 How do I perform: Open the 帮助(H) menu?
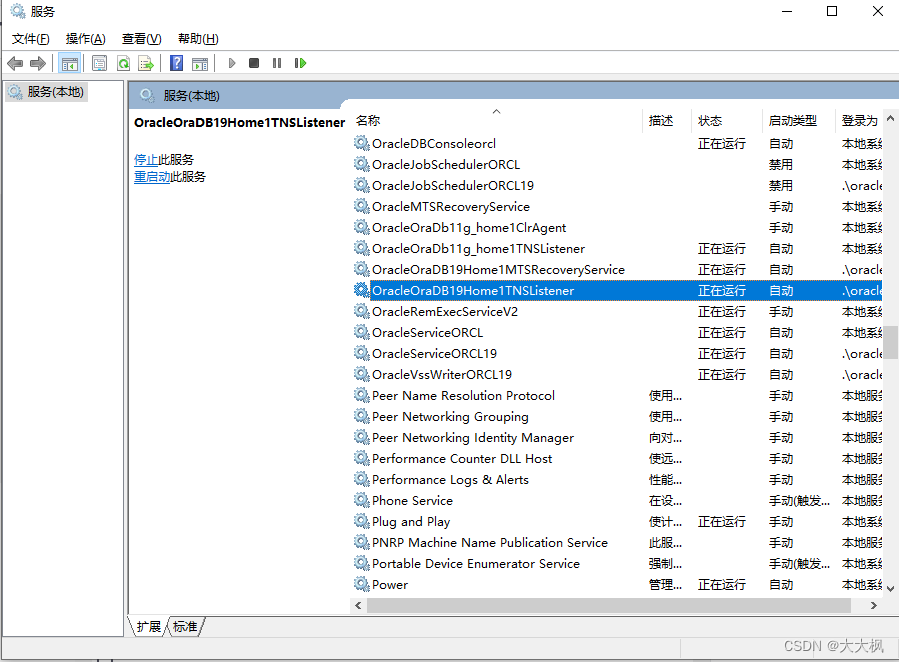click(x=198, y=39)
